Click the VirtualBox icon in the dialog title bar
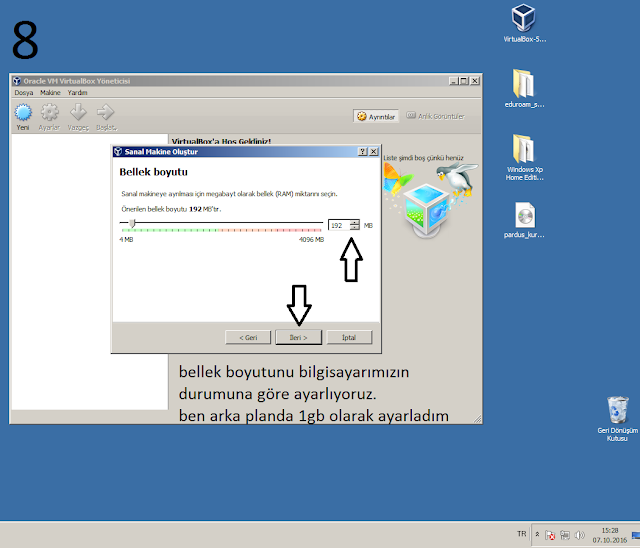Image resolution: width=640 pixels, height=548 pixels. 118,151
